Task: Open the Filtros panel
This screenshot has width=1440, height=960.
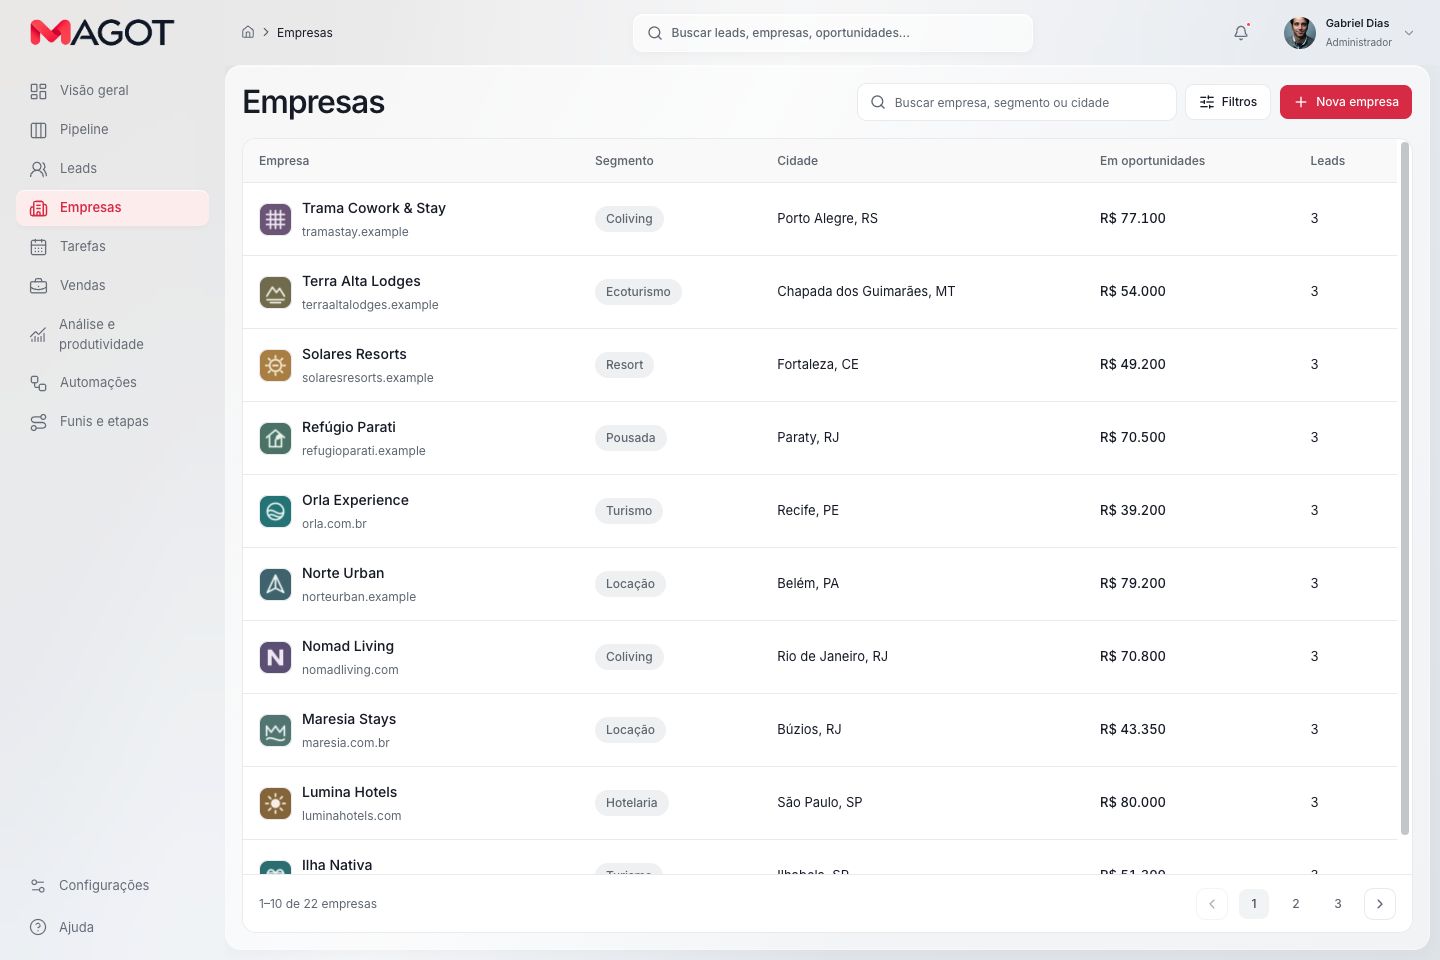Action: pyautogui.click(x=1228, y=102)
